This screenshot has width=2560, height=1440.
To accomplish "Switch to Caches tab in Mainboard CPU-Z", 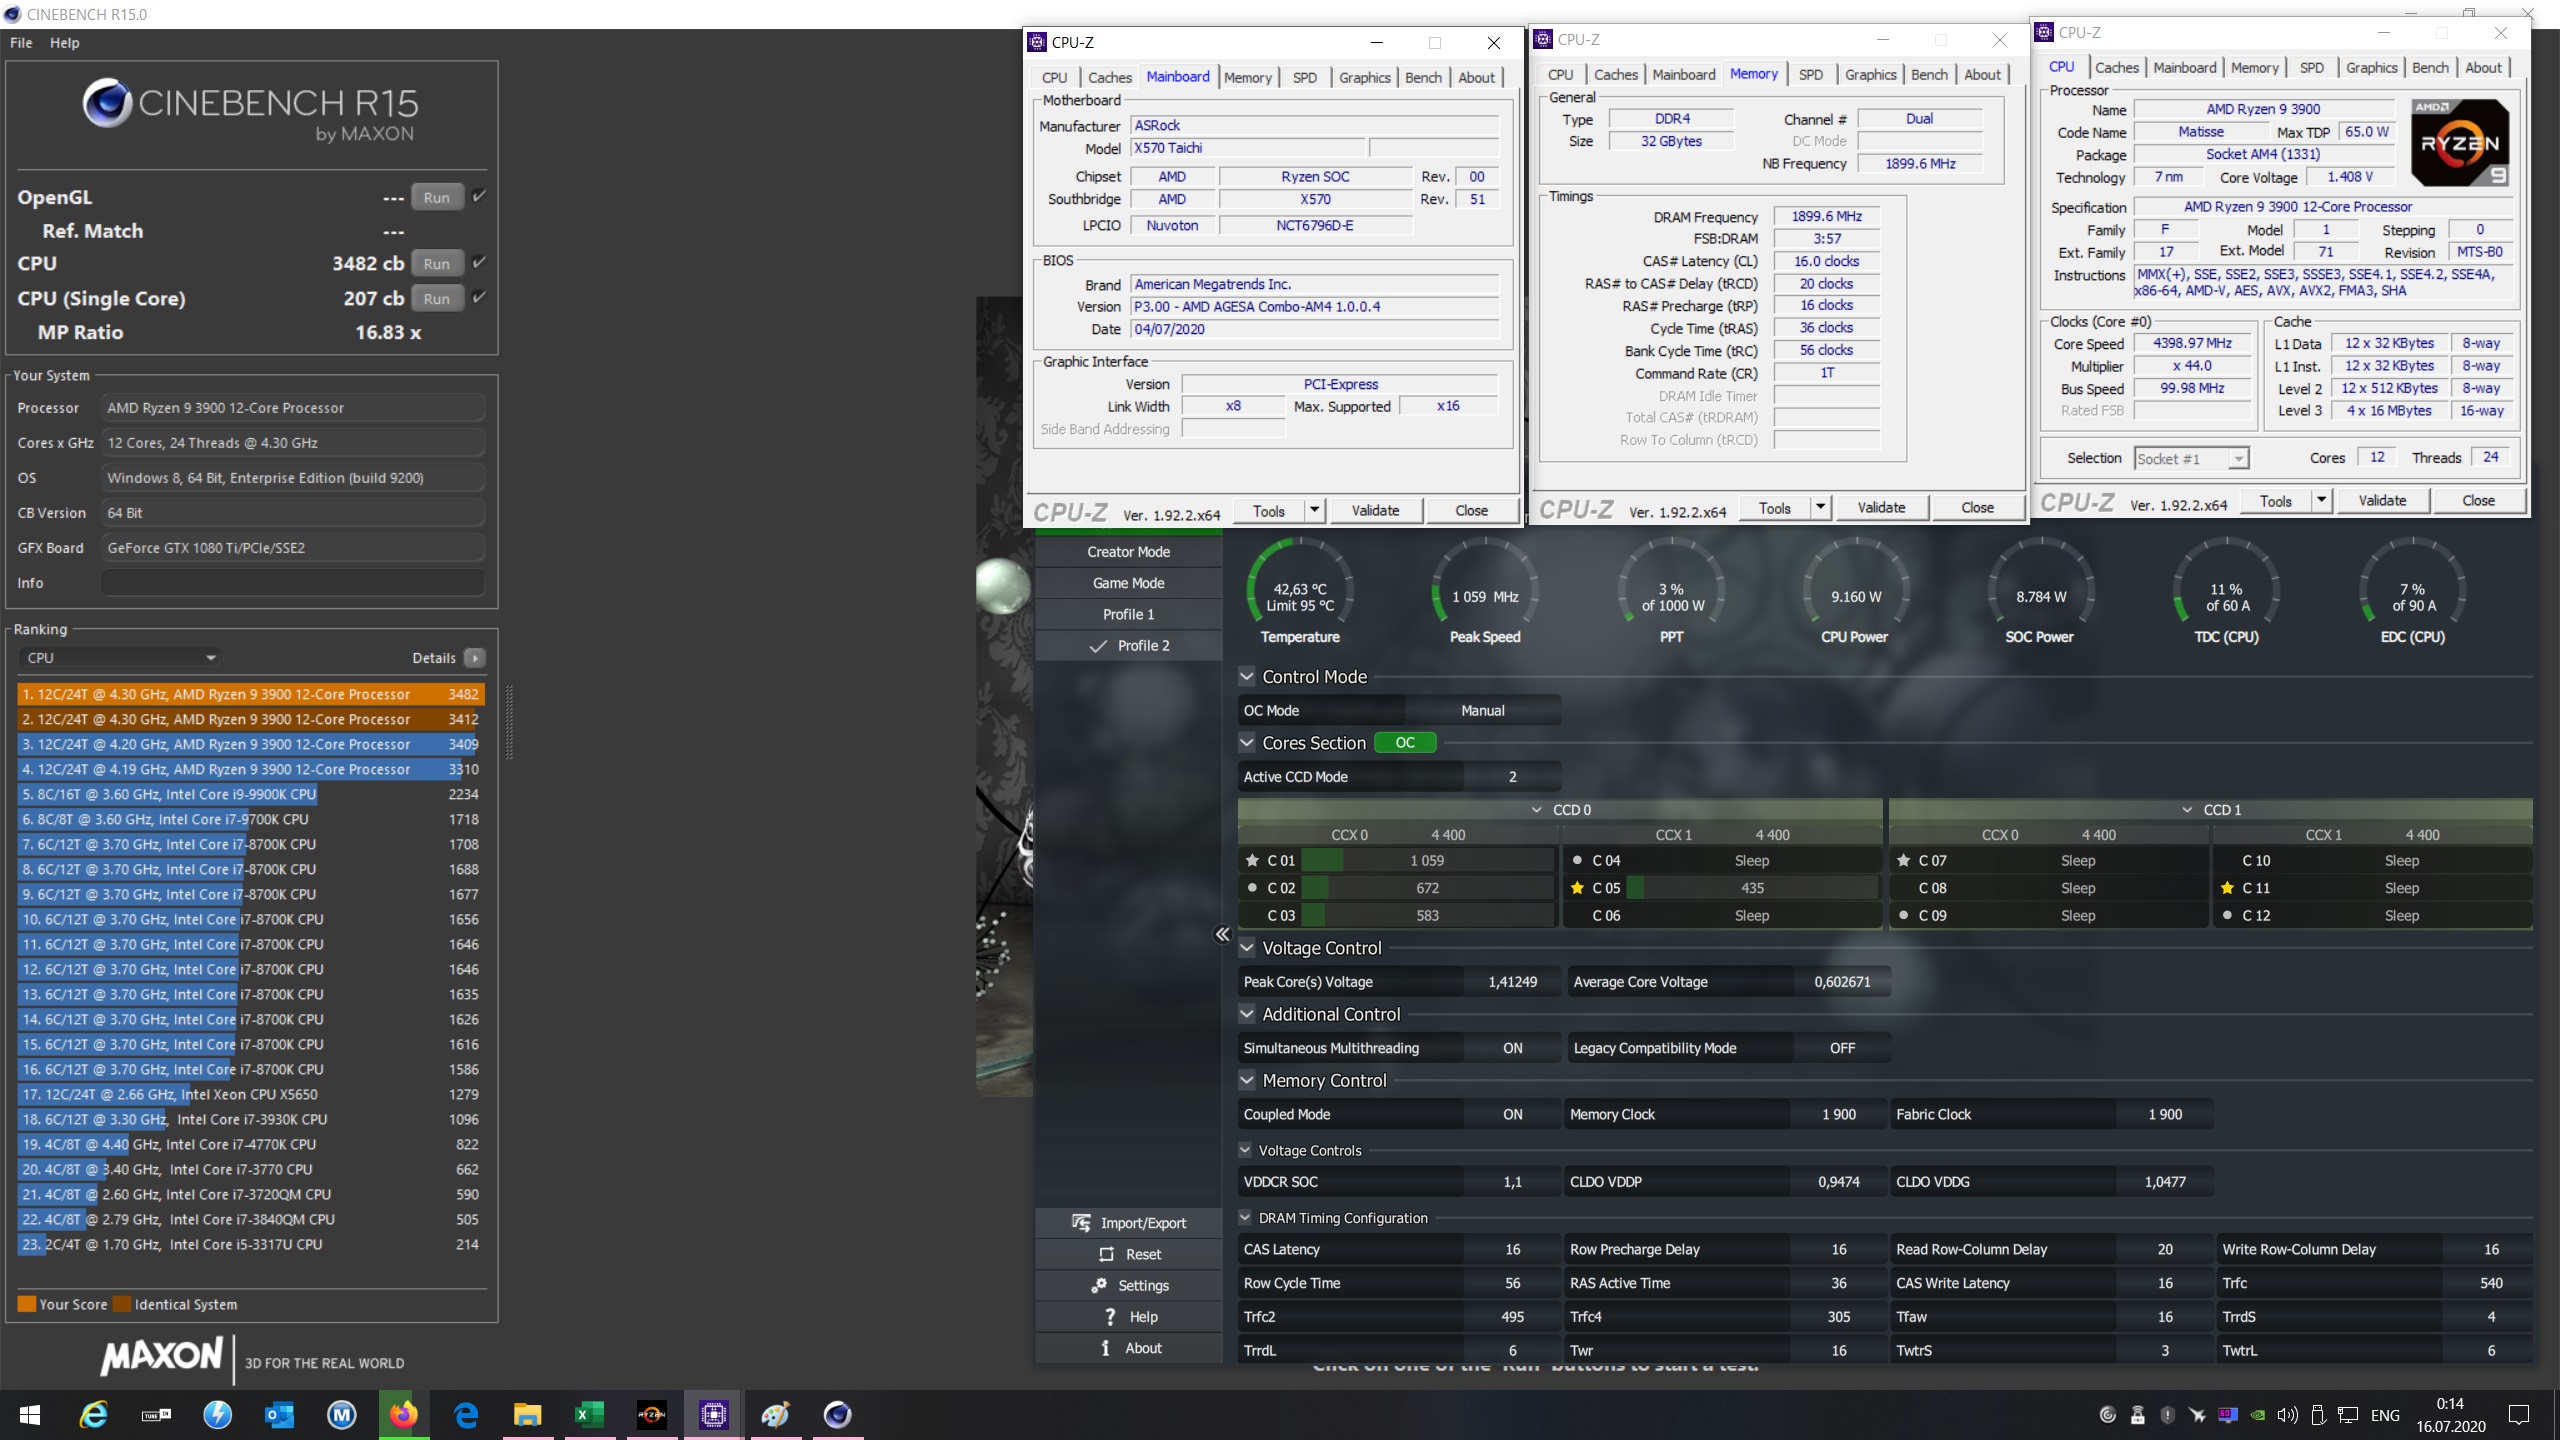I will [x=1110, y=77].
